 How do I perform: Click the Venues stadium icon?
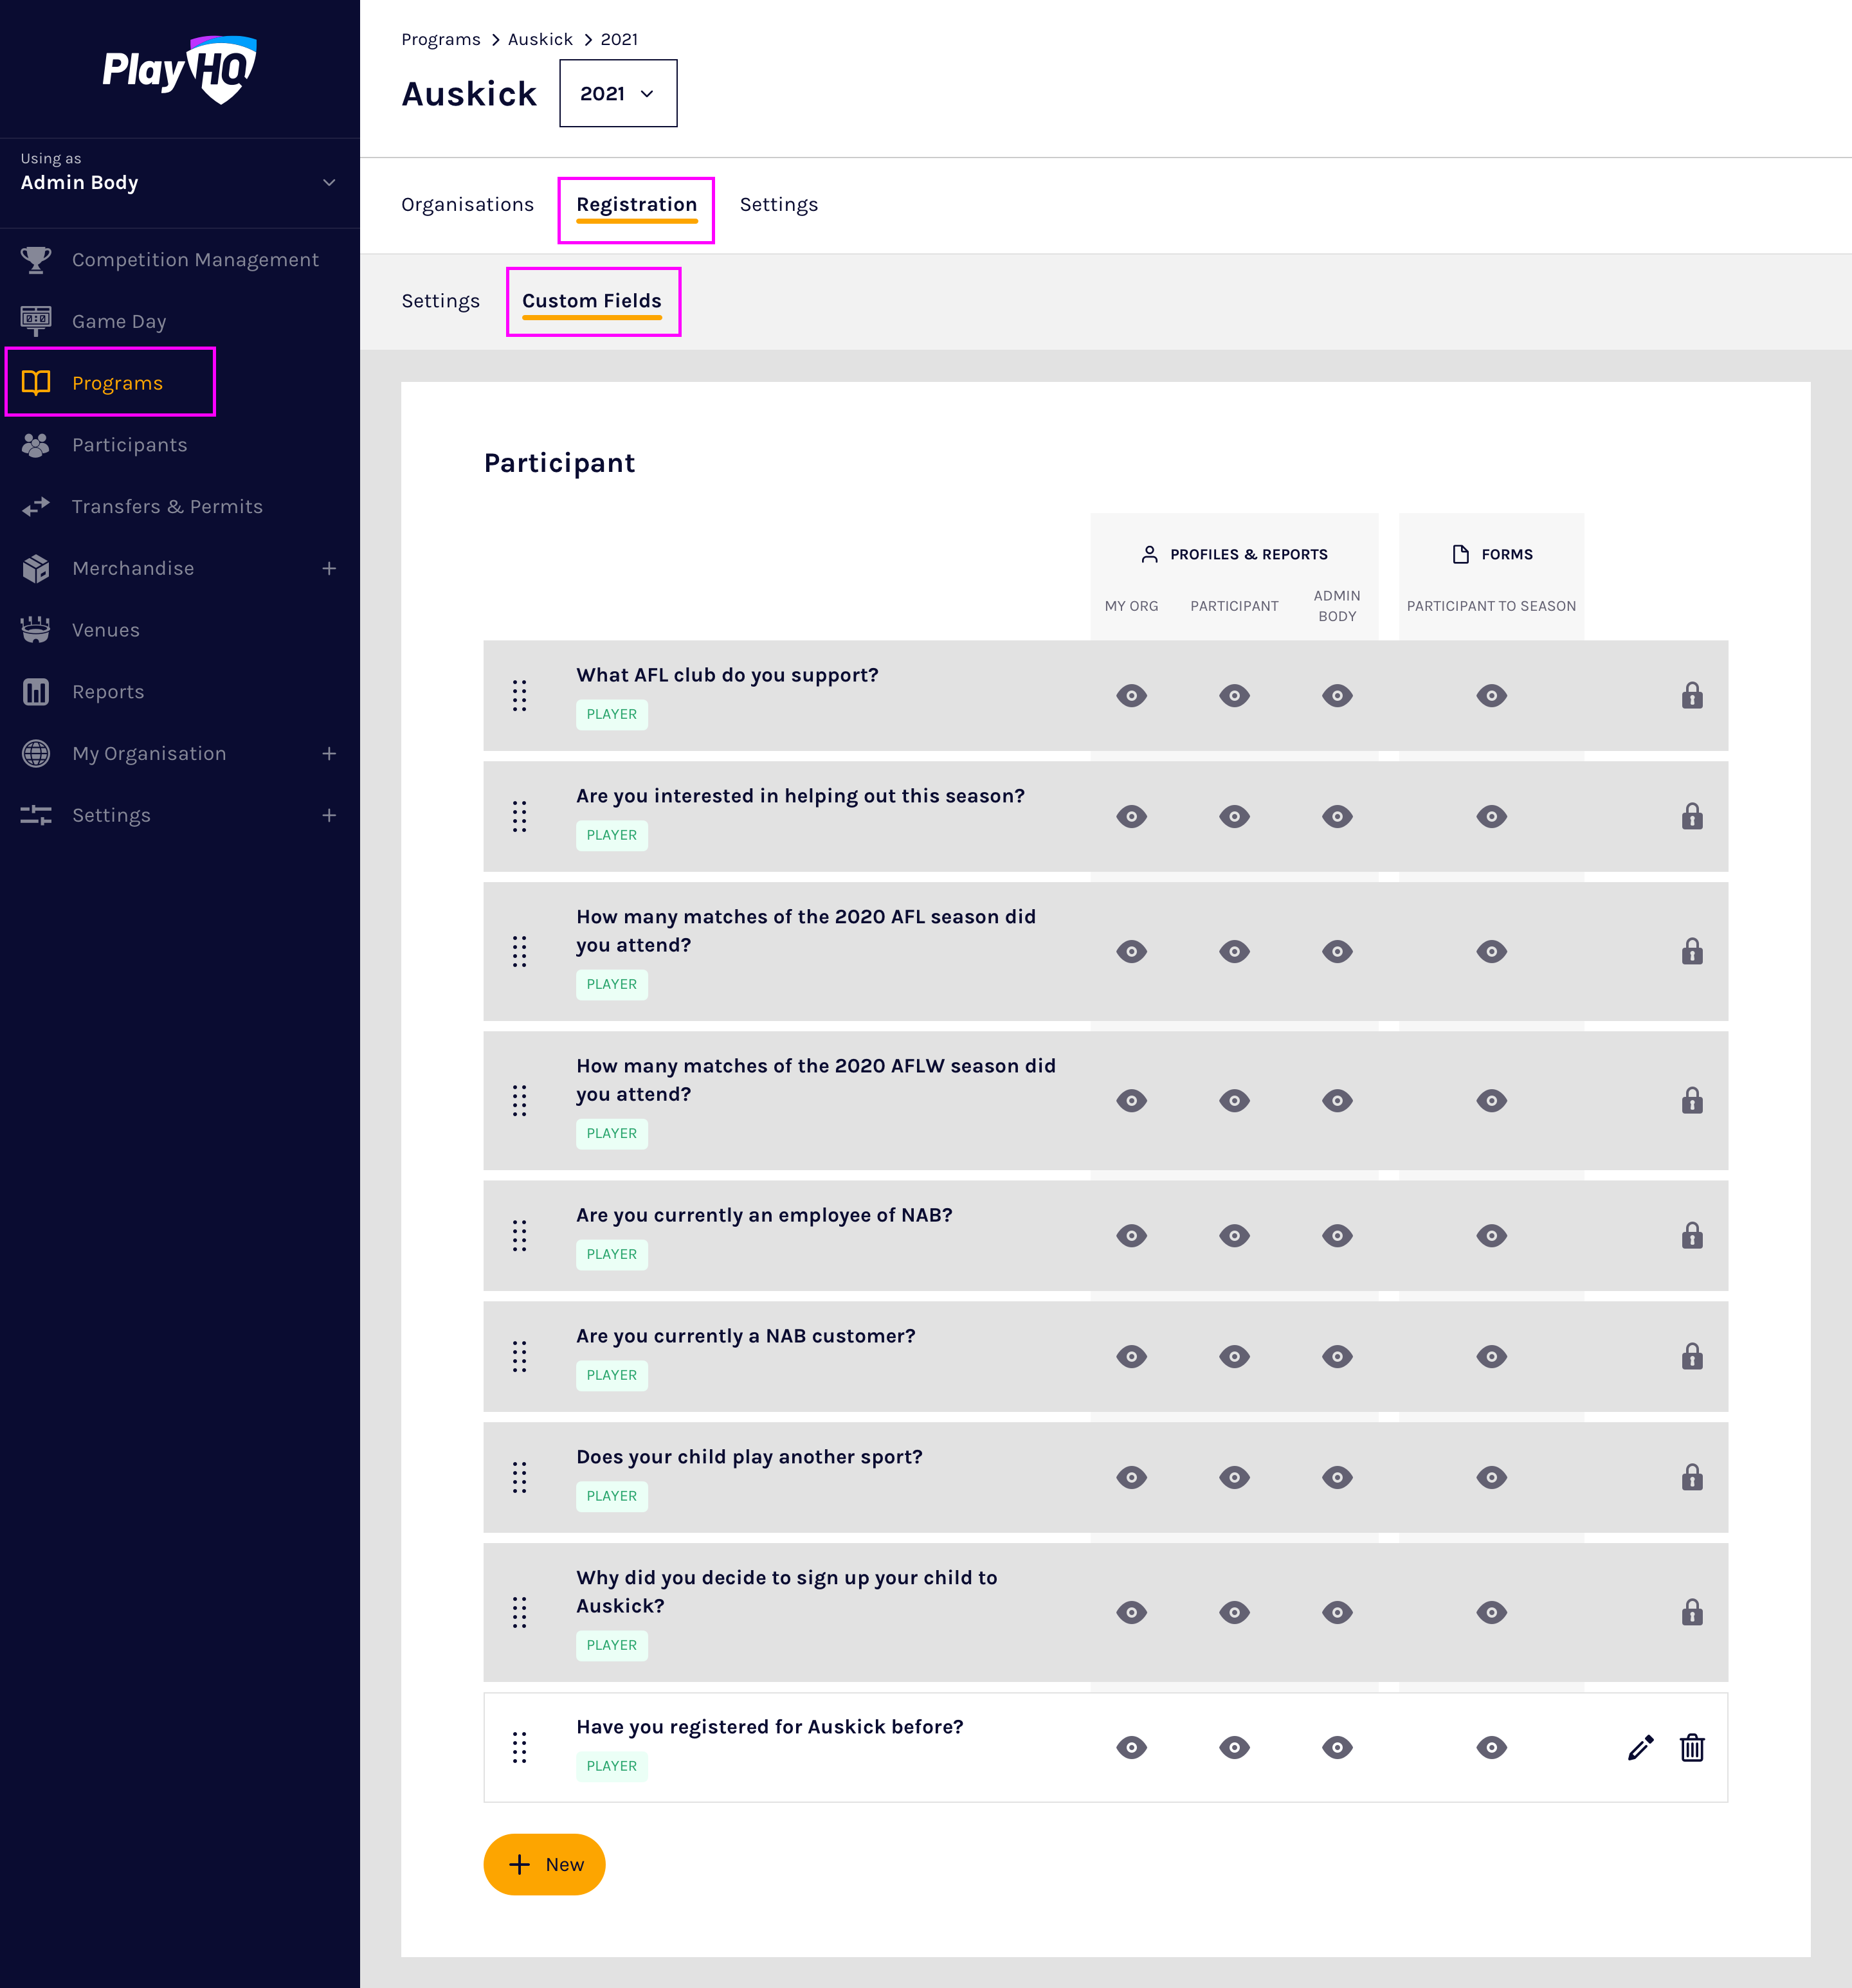click(x=36, y=630)
